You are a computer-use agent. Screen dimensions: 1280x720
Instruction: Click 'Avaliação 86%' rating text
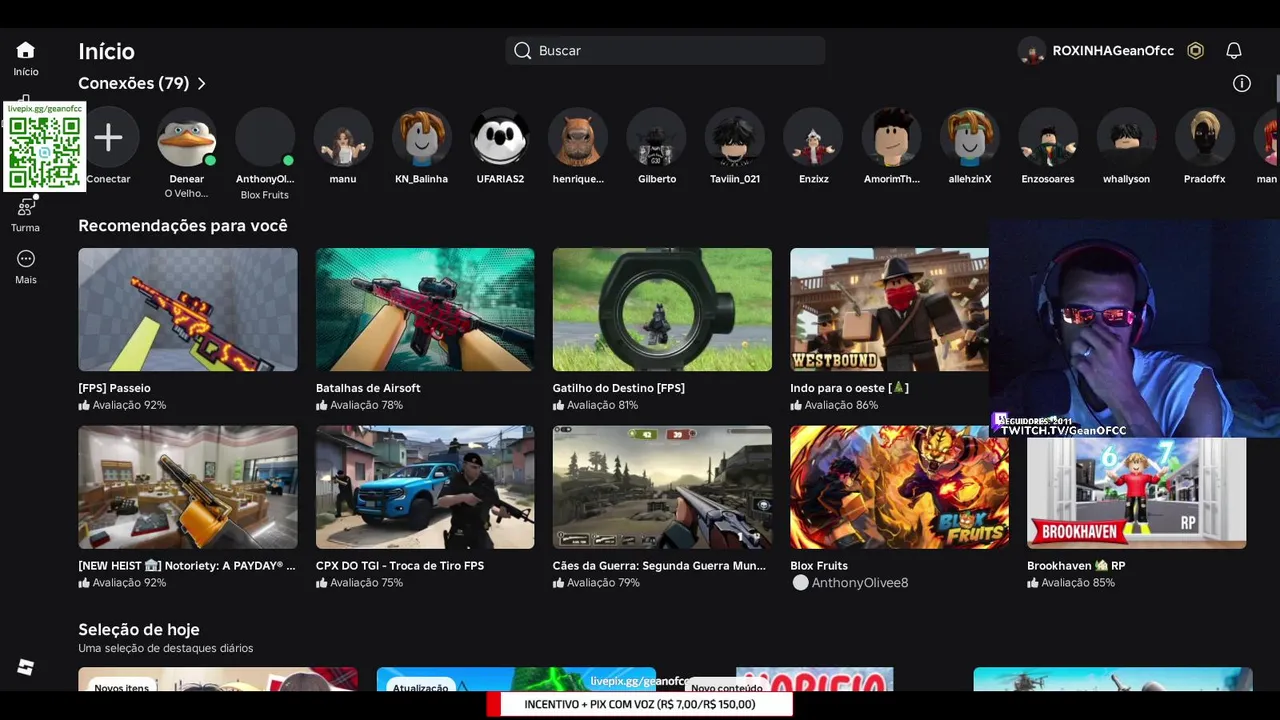[841, 405]
